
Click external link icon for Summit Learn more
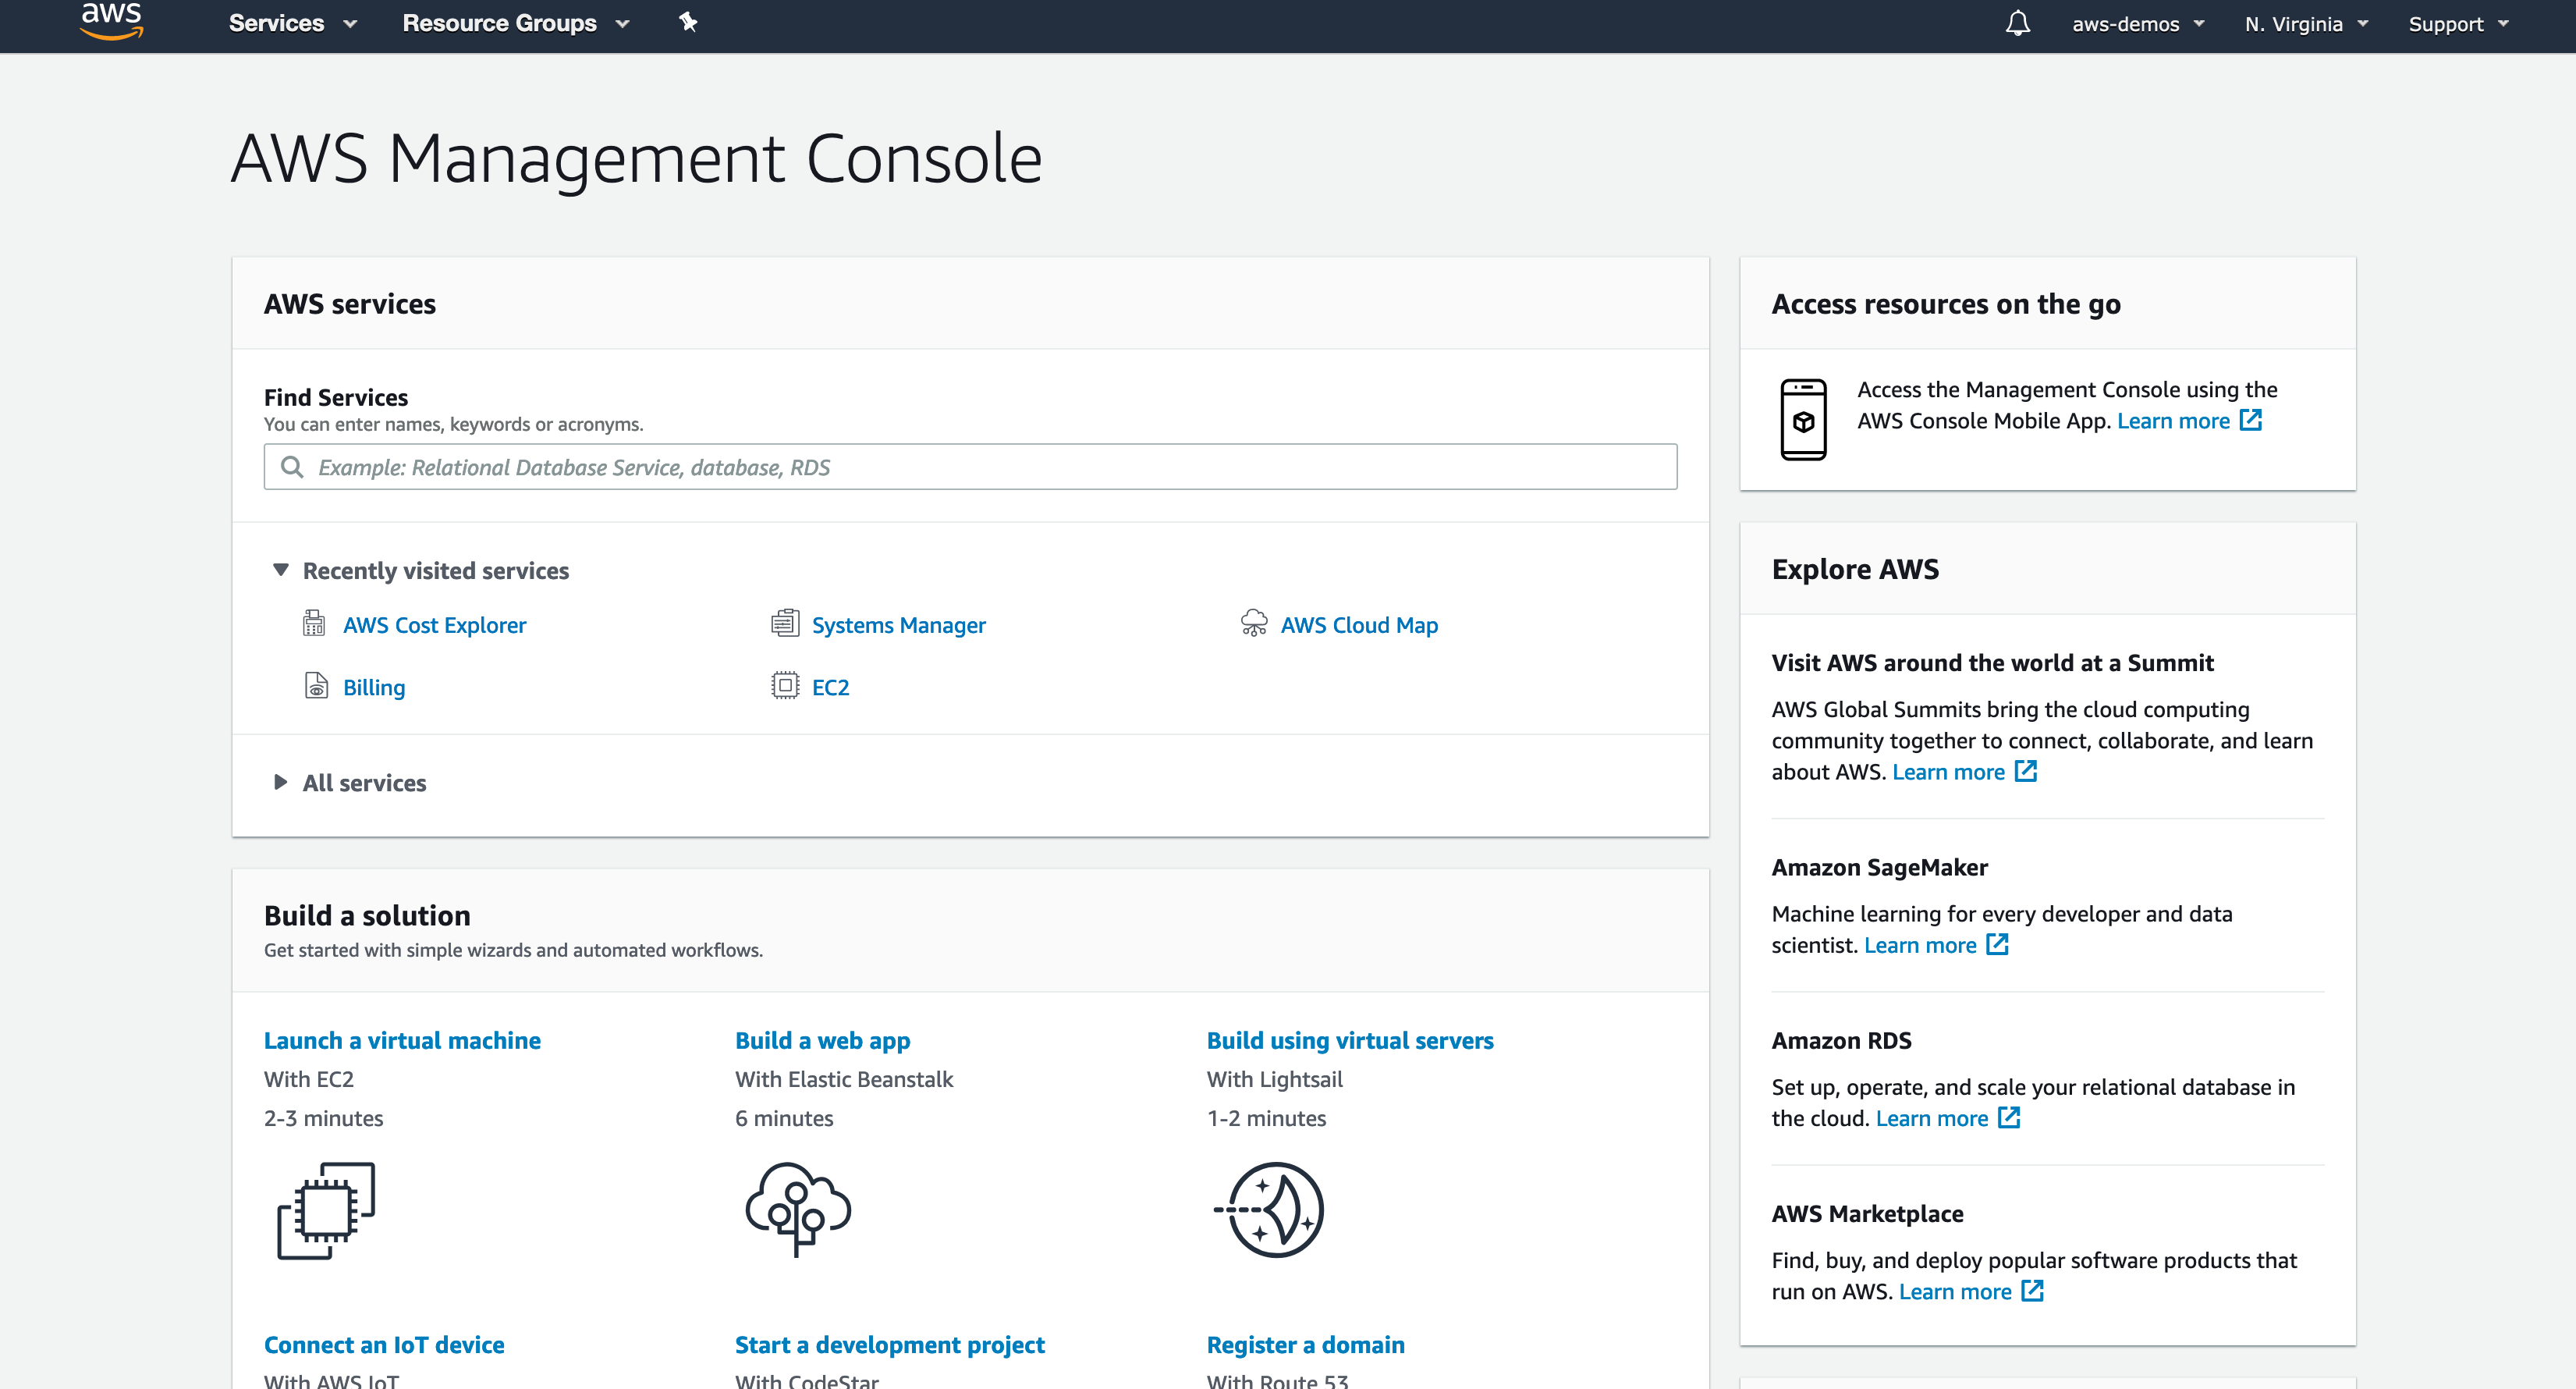click(x=2025, y=771)
